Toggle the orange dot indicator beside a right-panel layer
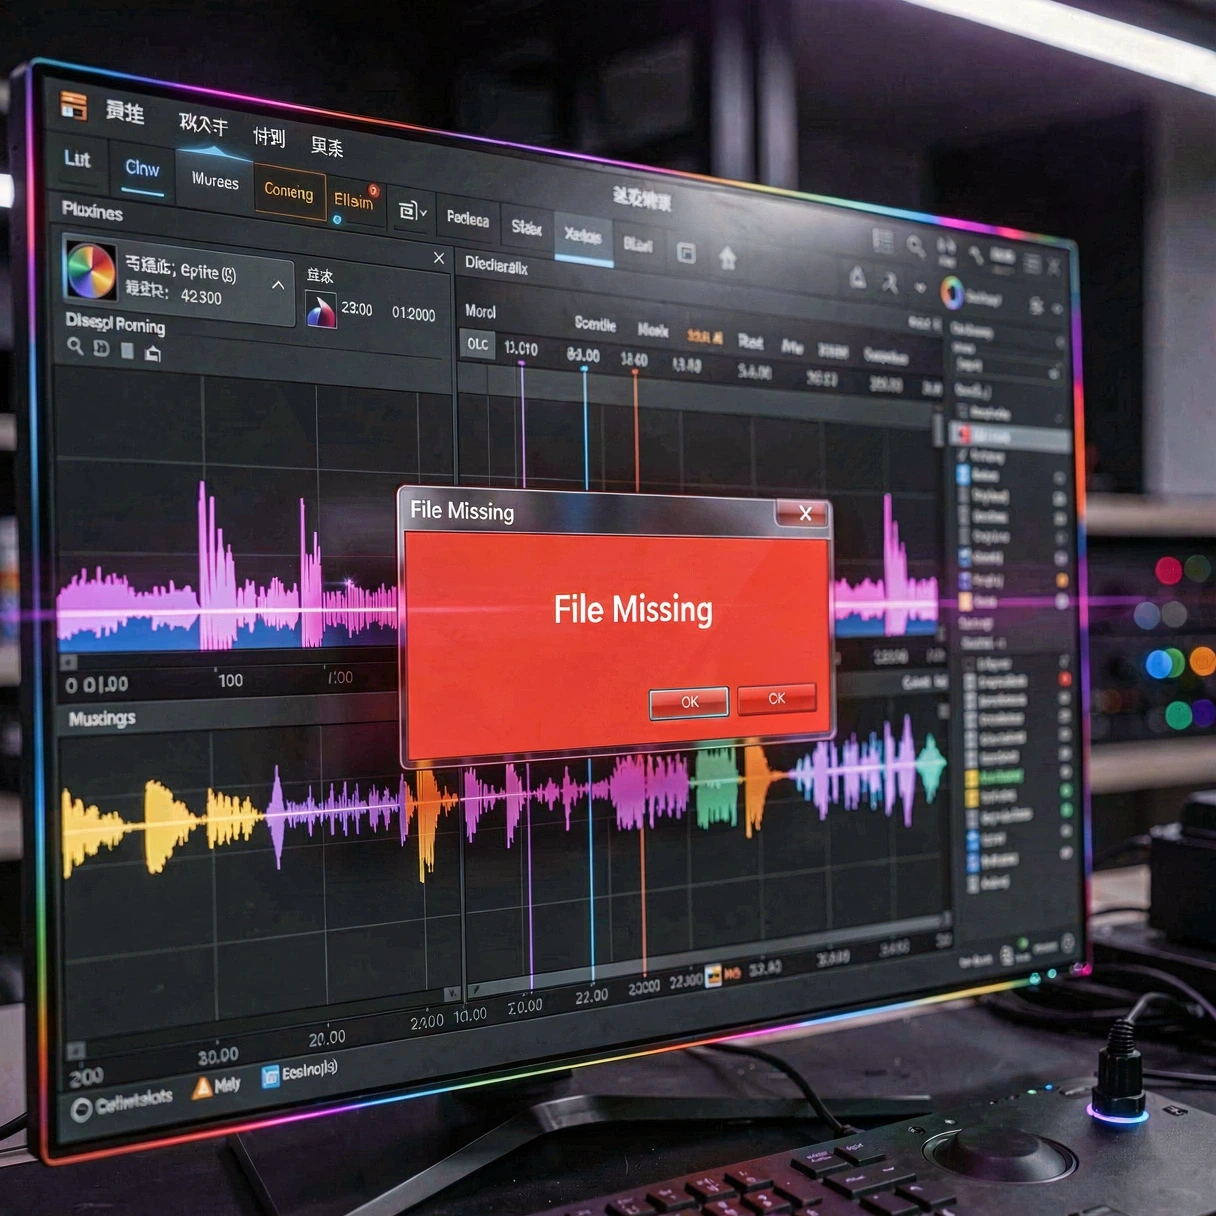1216x1216 pixels. coord(1061,580)
